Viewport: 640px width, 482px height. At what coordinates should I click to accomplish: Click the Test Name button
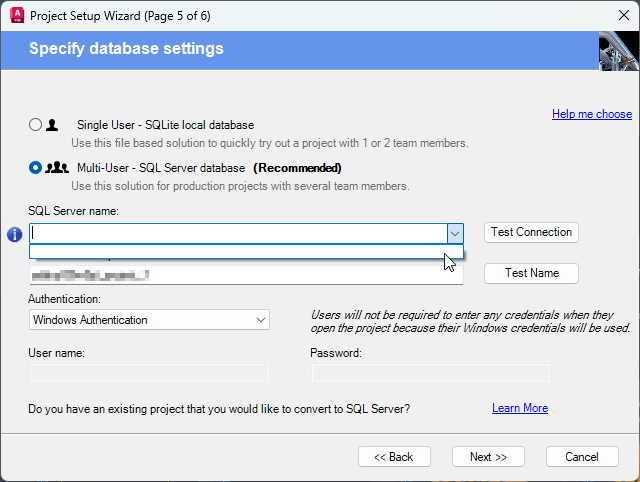tap(531, 273)
